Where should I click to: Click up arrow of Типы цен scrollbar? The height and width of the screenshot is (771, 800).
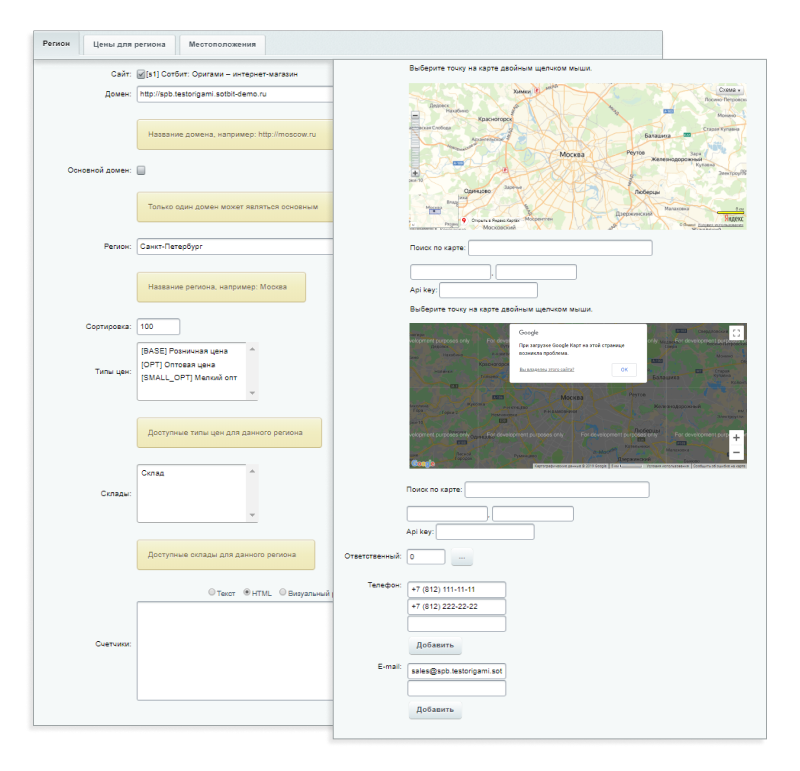tap(252, 349)
